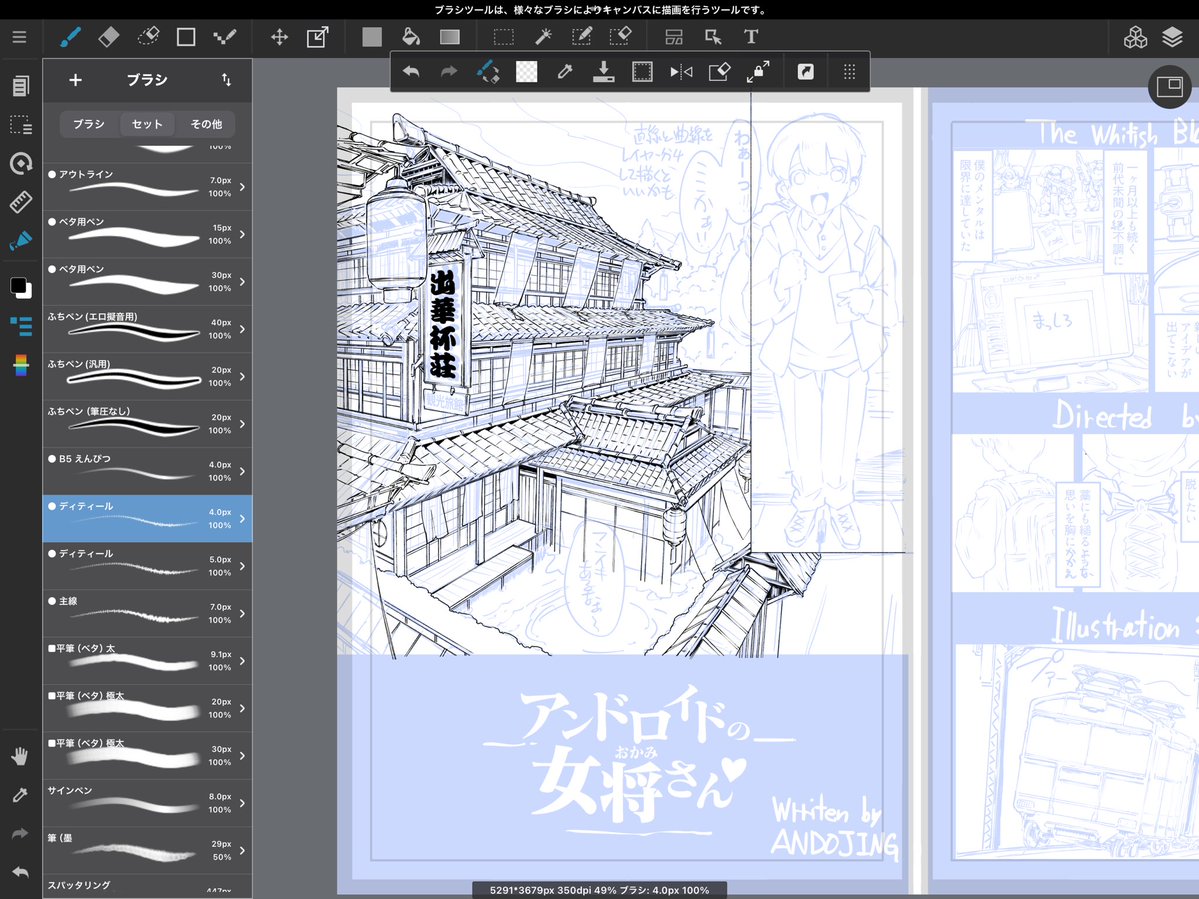Add a new brush with the plus button

75,80
